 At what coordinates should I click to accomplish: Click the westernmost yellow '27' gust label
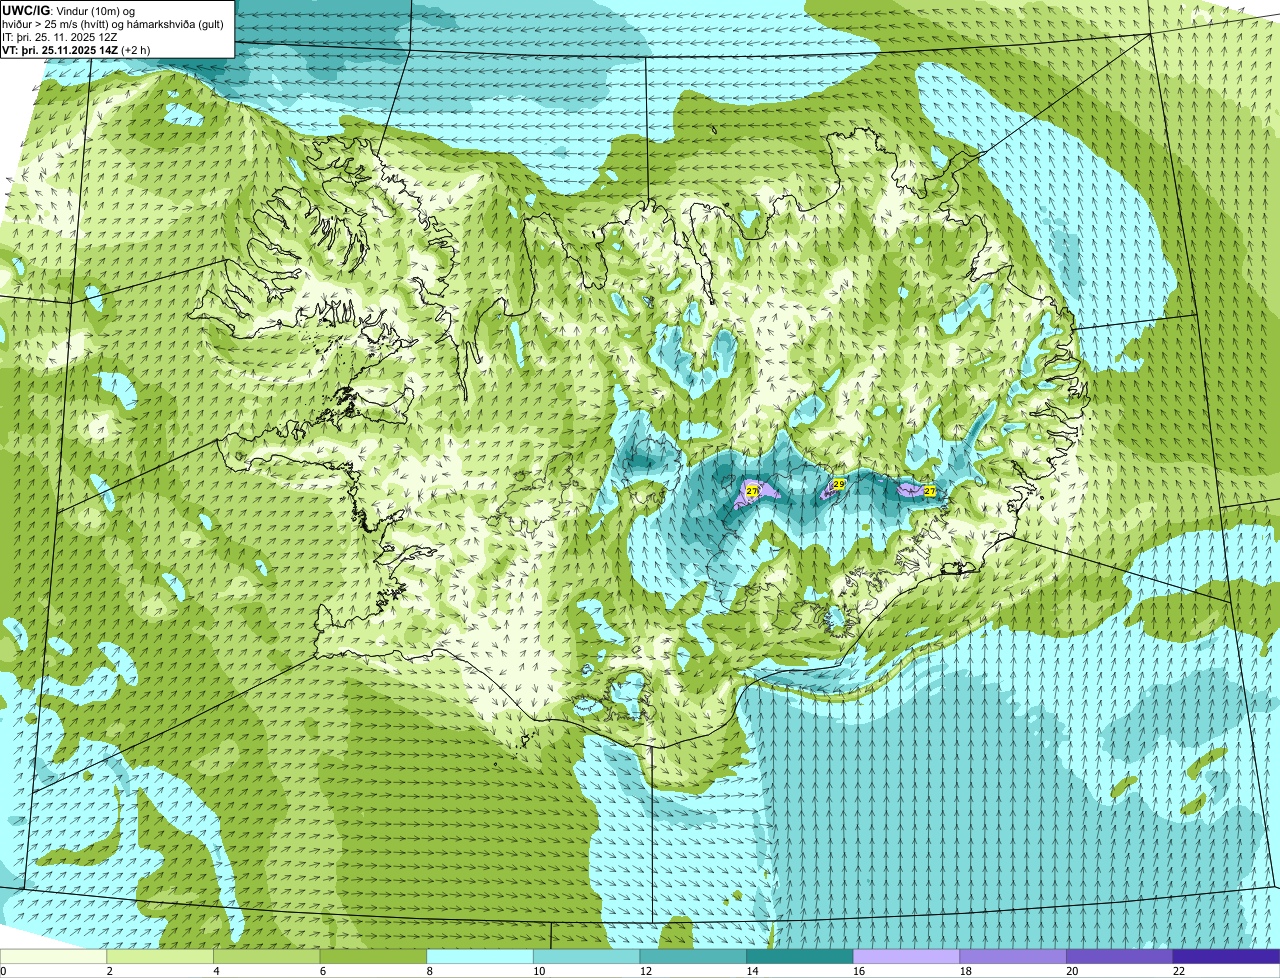click(x=752, y=491)
